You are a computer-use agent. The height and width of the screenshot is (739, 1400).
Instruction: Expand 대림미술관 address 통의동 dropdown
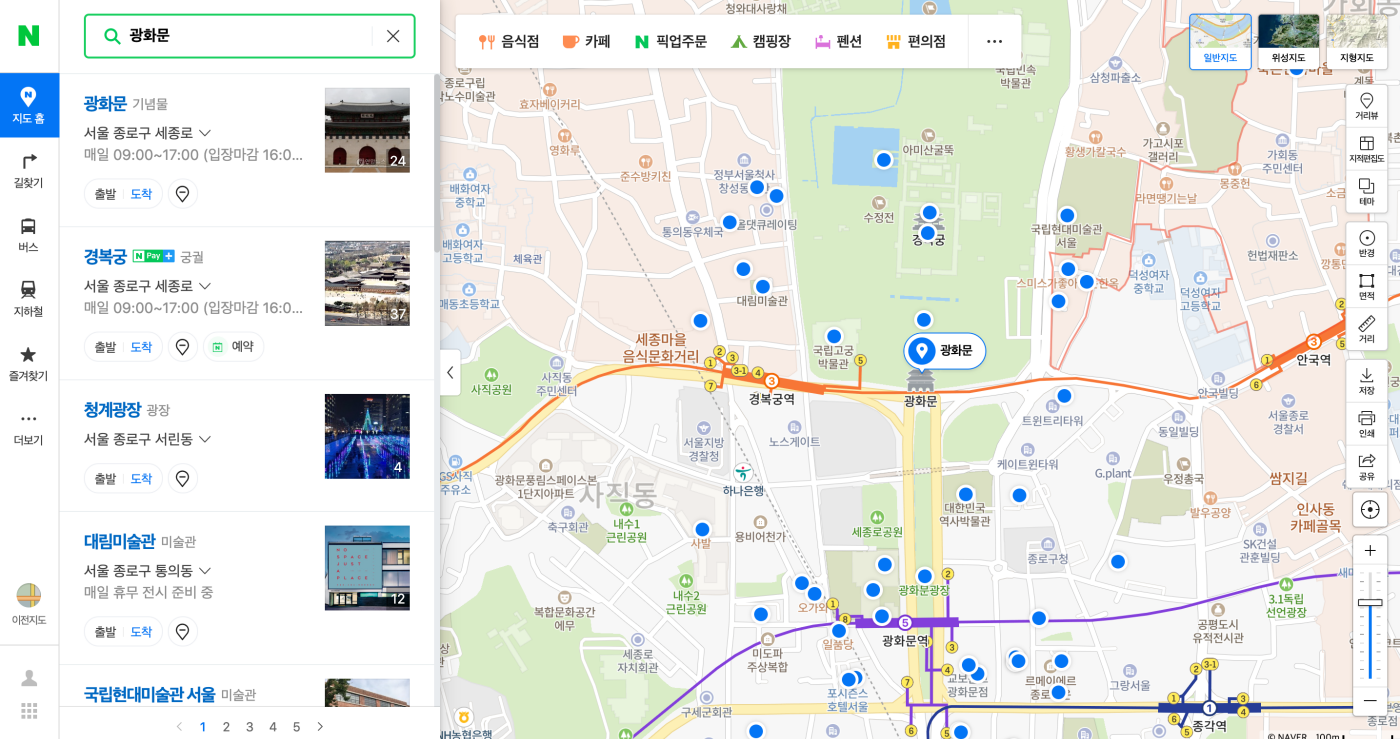coord(205,571)
